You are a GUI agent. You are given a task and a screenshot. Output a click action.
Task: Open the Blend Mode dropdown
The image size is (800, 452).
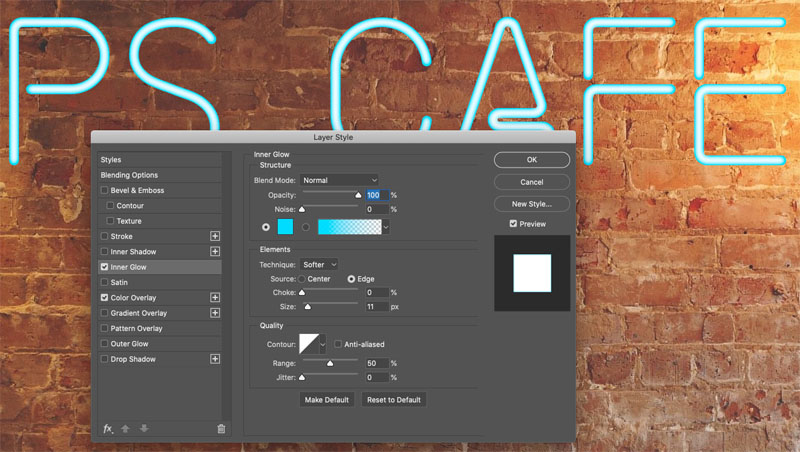click(339, 180)
